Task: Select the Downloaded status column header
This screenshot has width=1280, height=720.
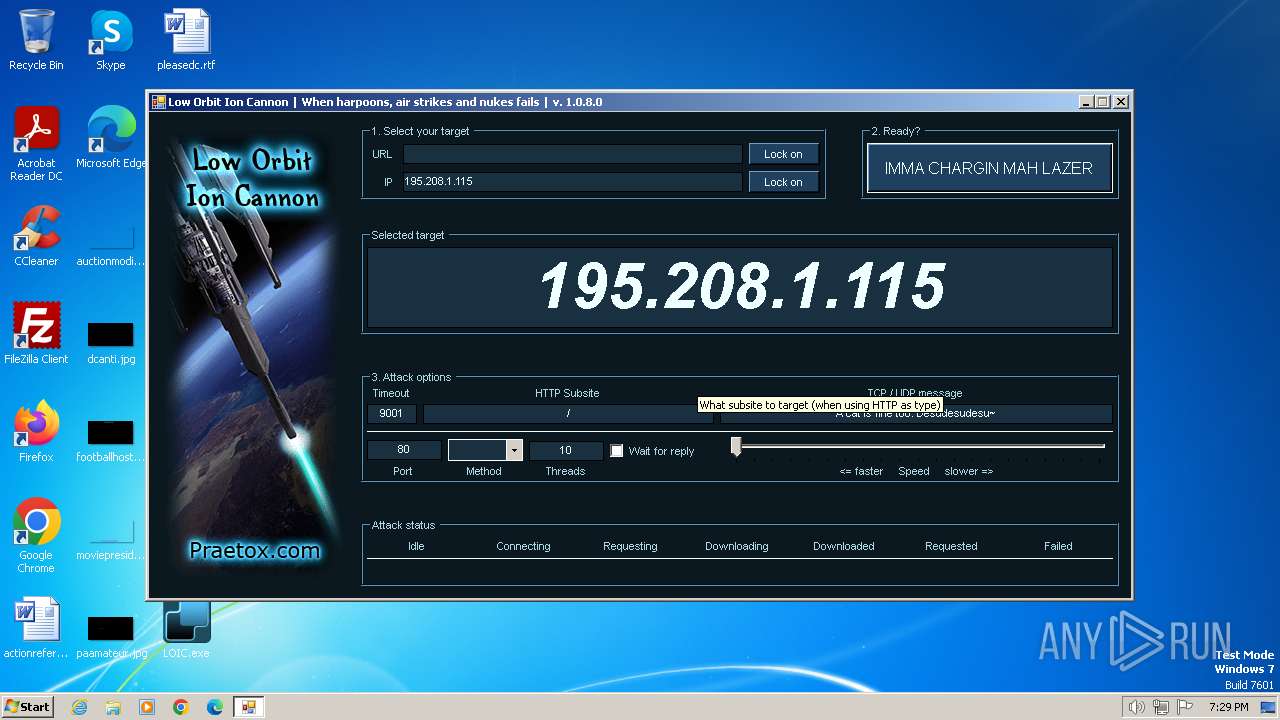Action: click(843, 546)
